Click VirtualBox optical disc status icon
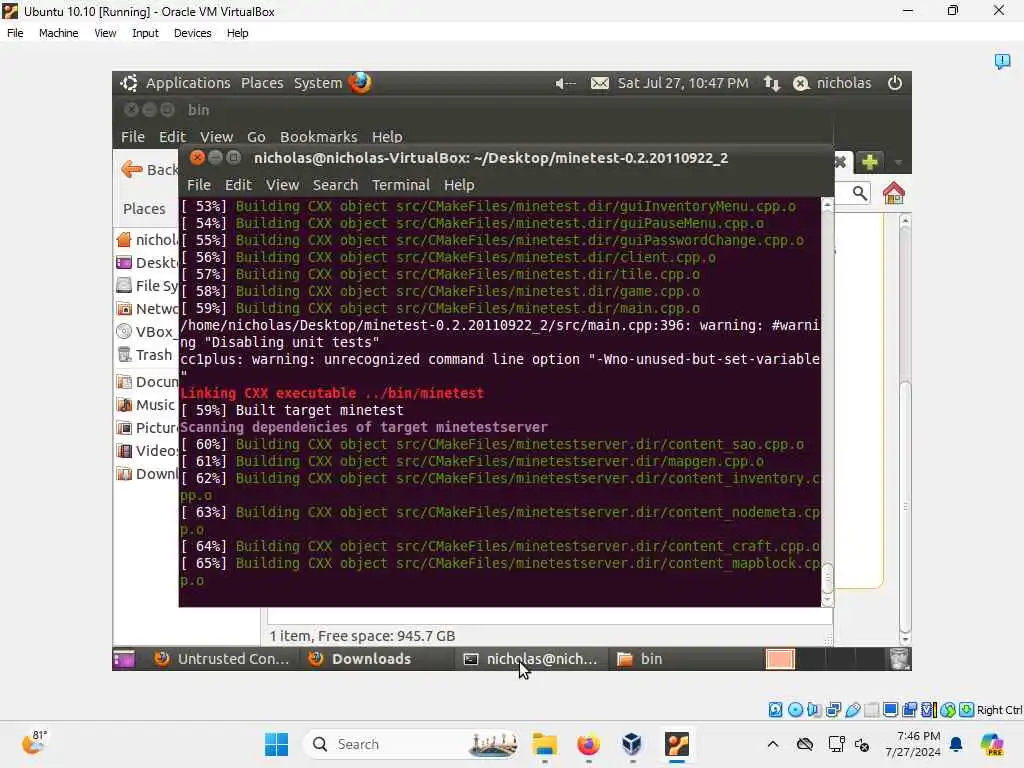Screen dimensions: 1024x768 [x=795, y=710]
